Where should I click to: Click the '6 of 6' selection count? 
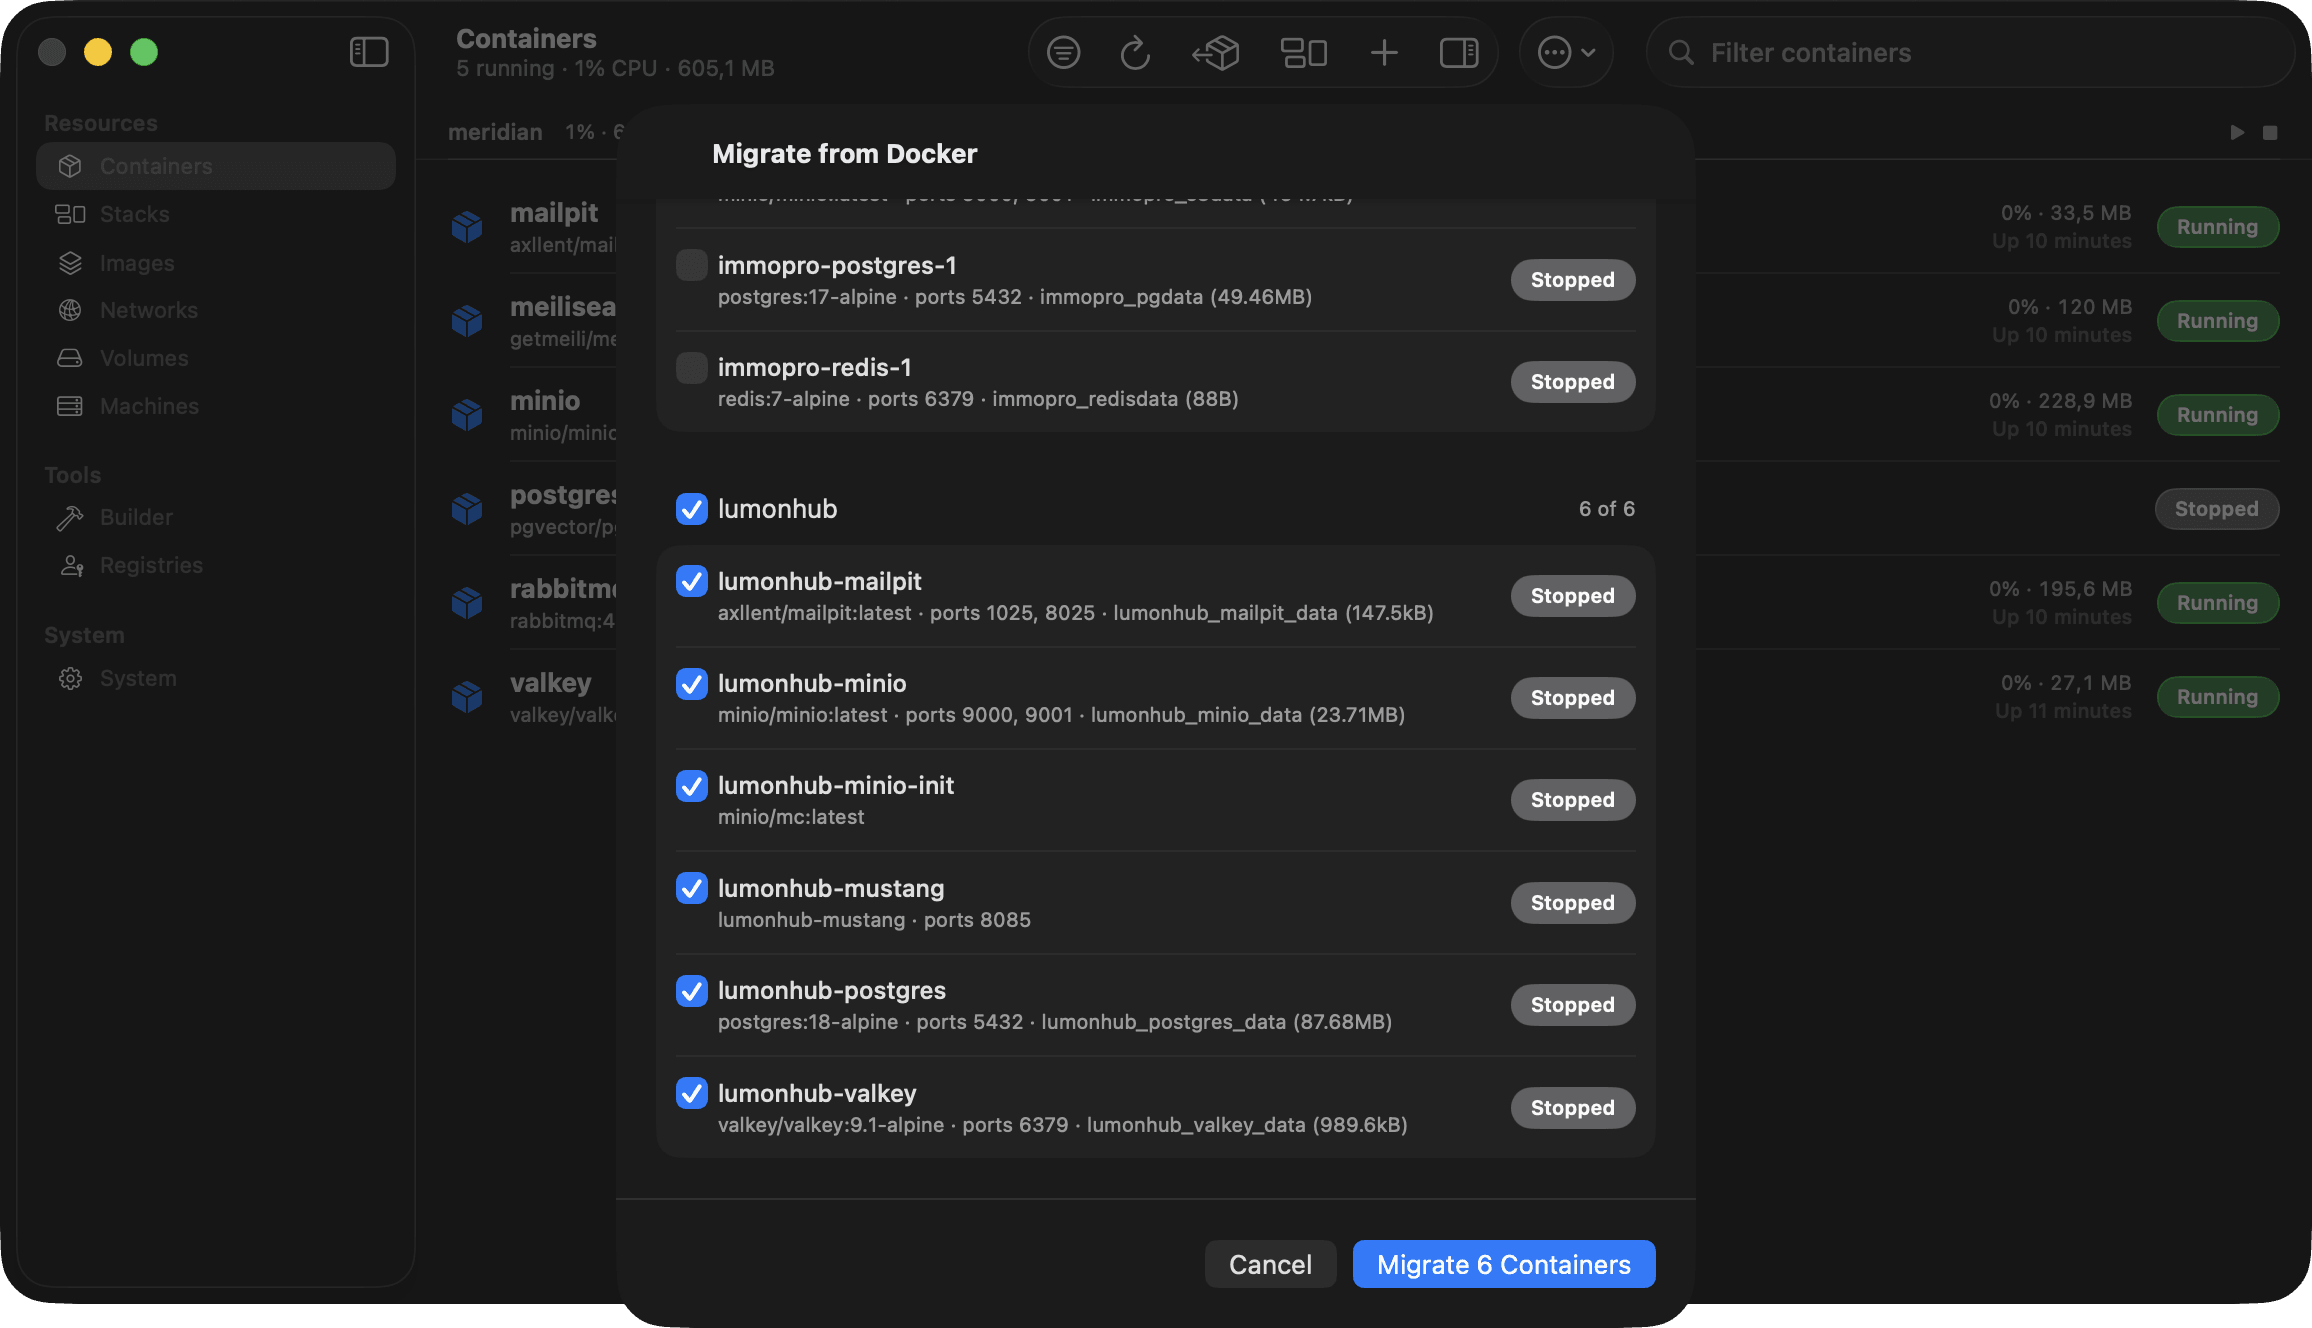point(1607,508)
